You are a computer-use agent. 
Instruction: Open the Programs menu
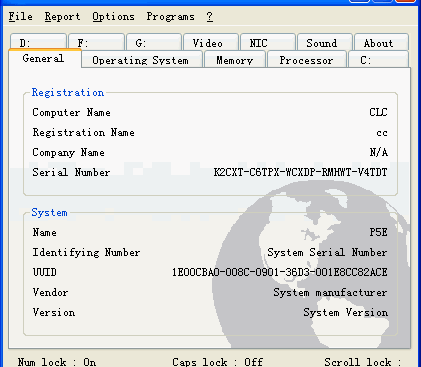171,17
